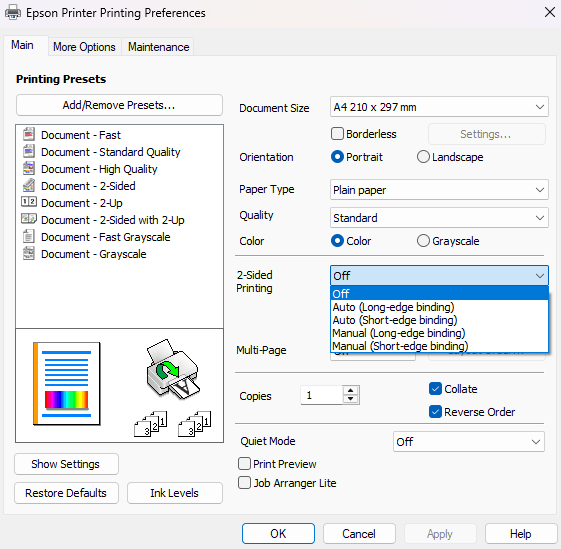
Task: Select "Document - Fast" preset text
Action: (x=81, y=135)
